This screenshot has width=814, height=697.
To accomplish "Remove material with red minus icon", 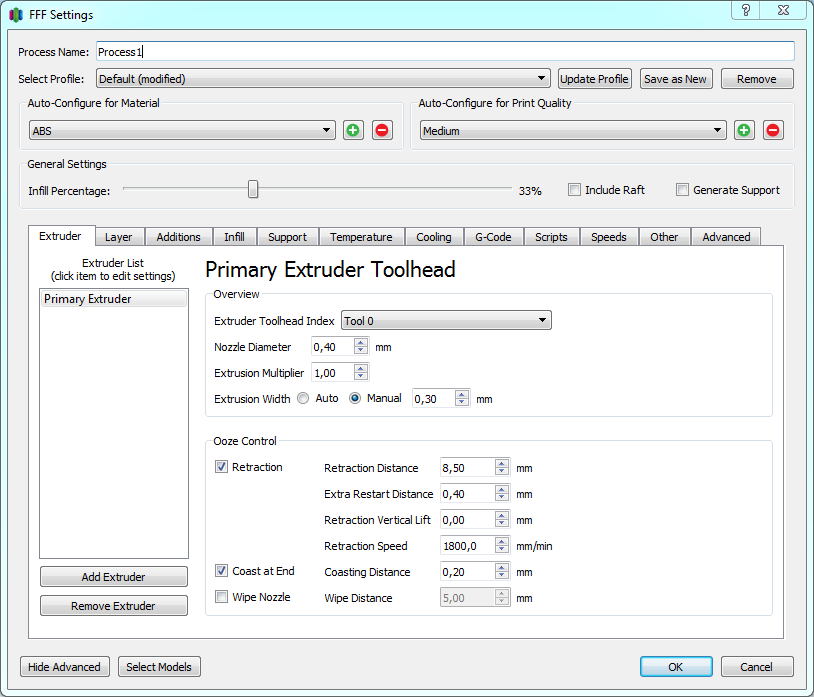I will 382,130.
